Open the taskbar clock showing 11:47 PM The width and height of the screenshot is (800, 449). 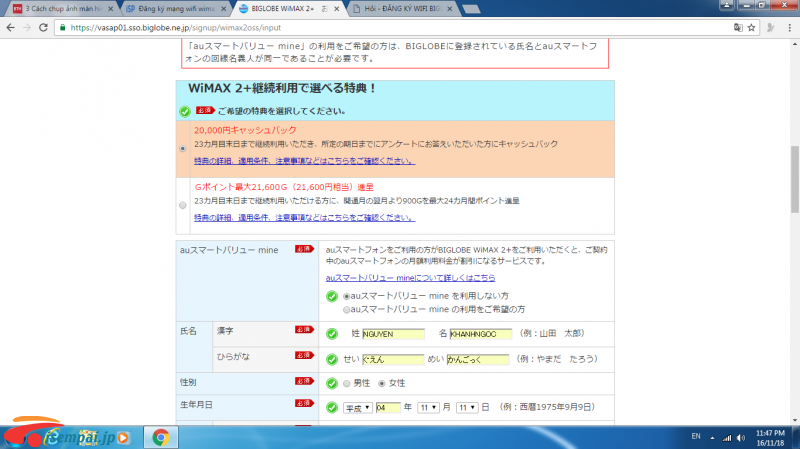(x=770, y=438)
